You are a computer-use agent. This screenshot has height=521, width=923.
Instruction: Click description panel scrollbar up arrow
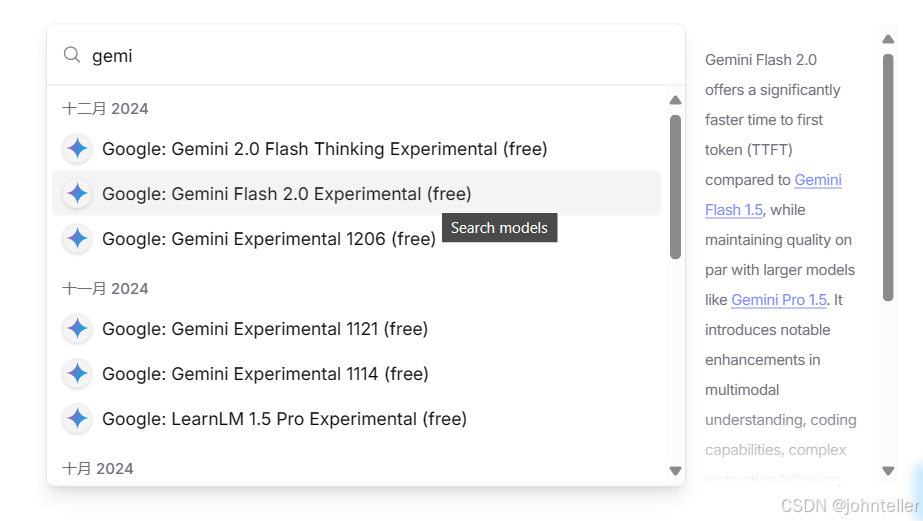tap(888, 40)
